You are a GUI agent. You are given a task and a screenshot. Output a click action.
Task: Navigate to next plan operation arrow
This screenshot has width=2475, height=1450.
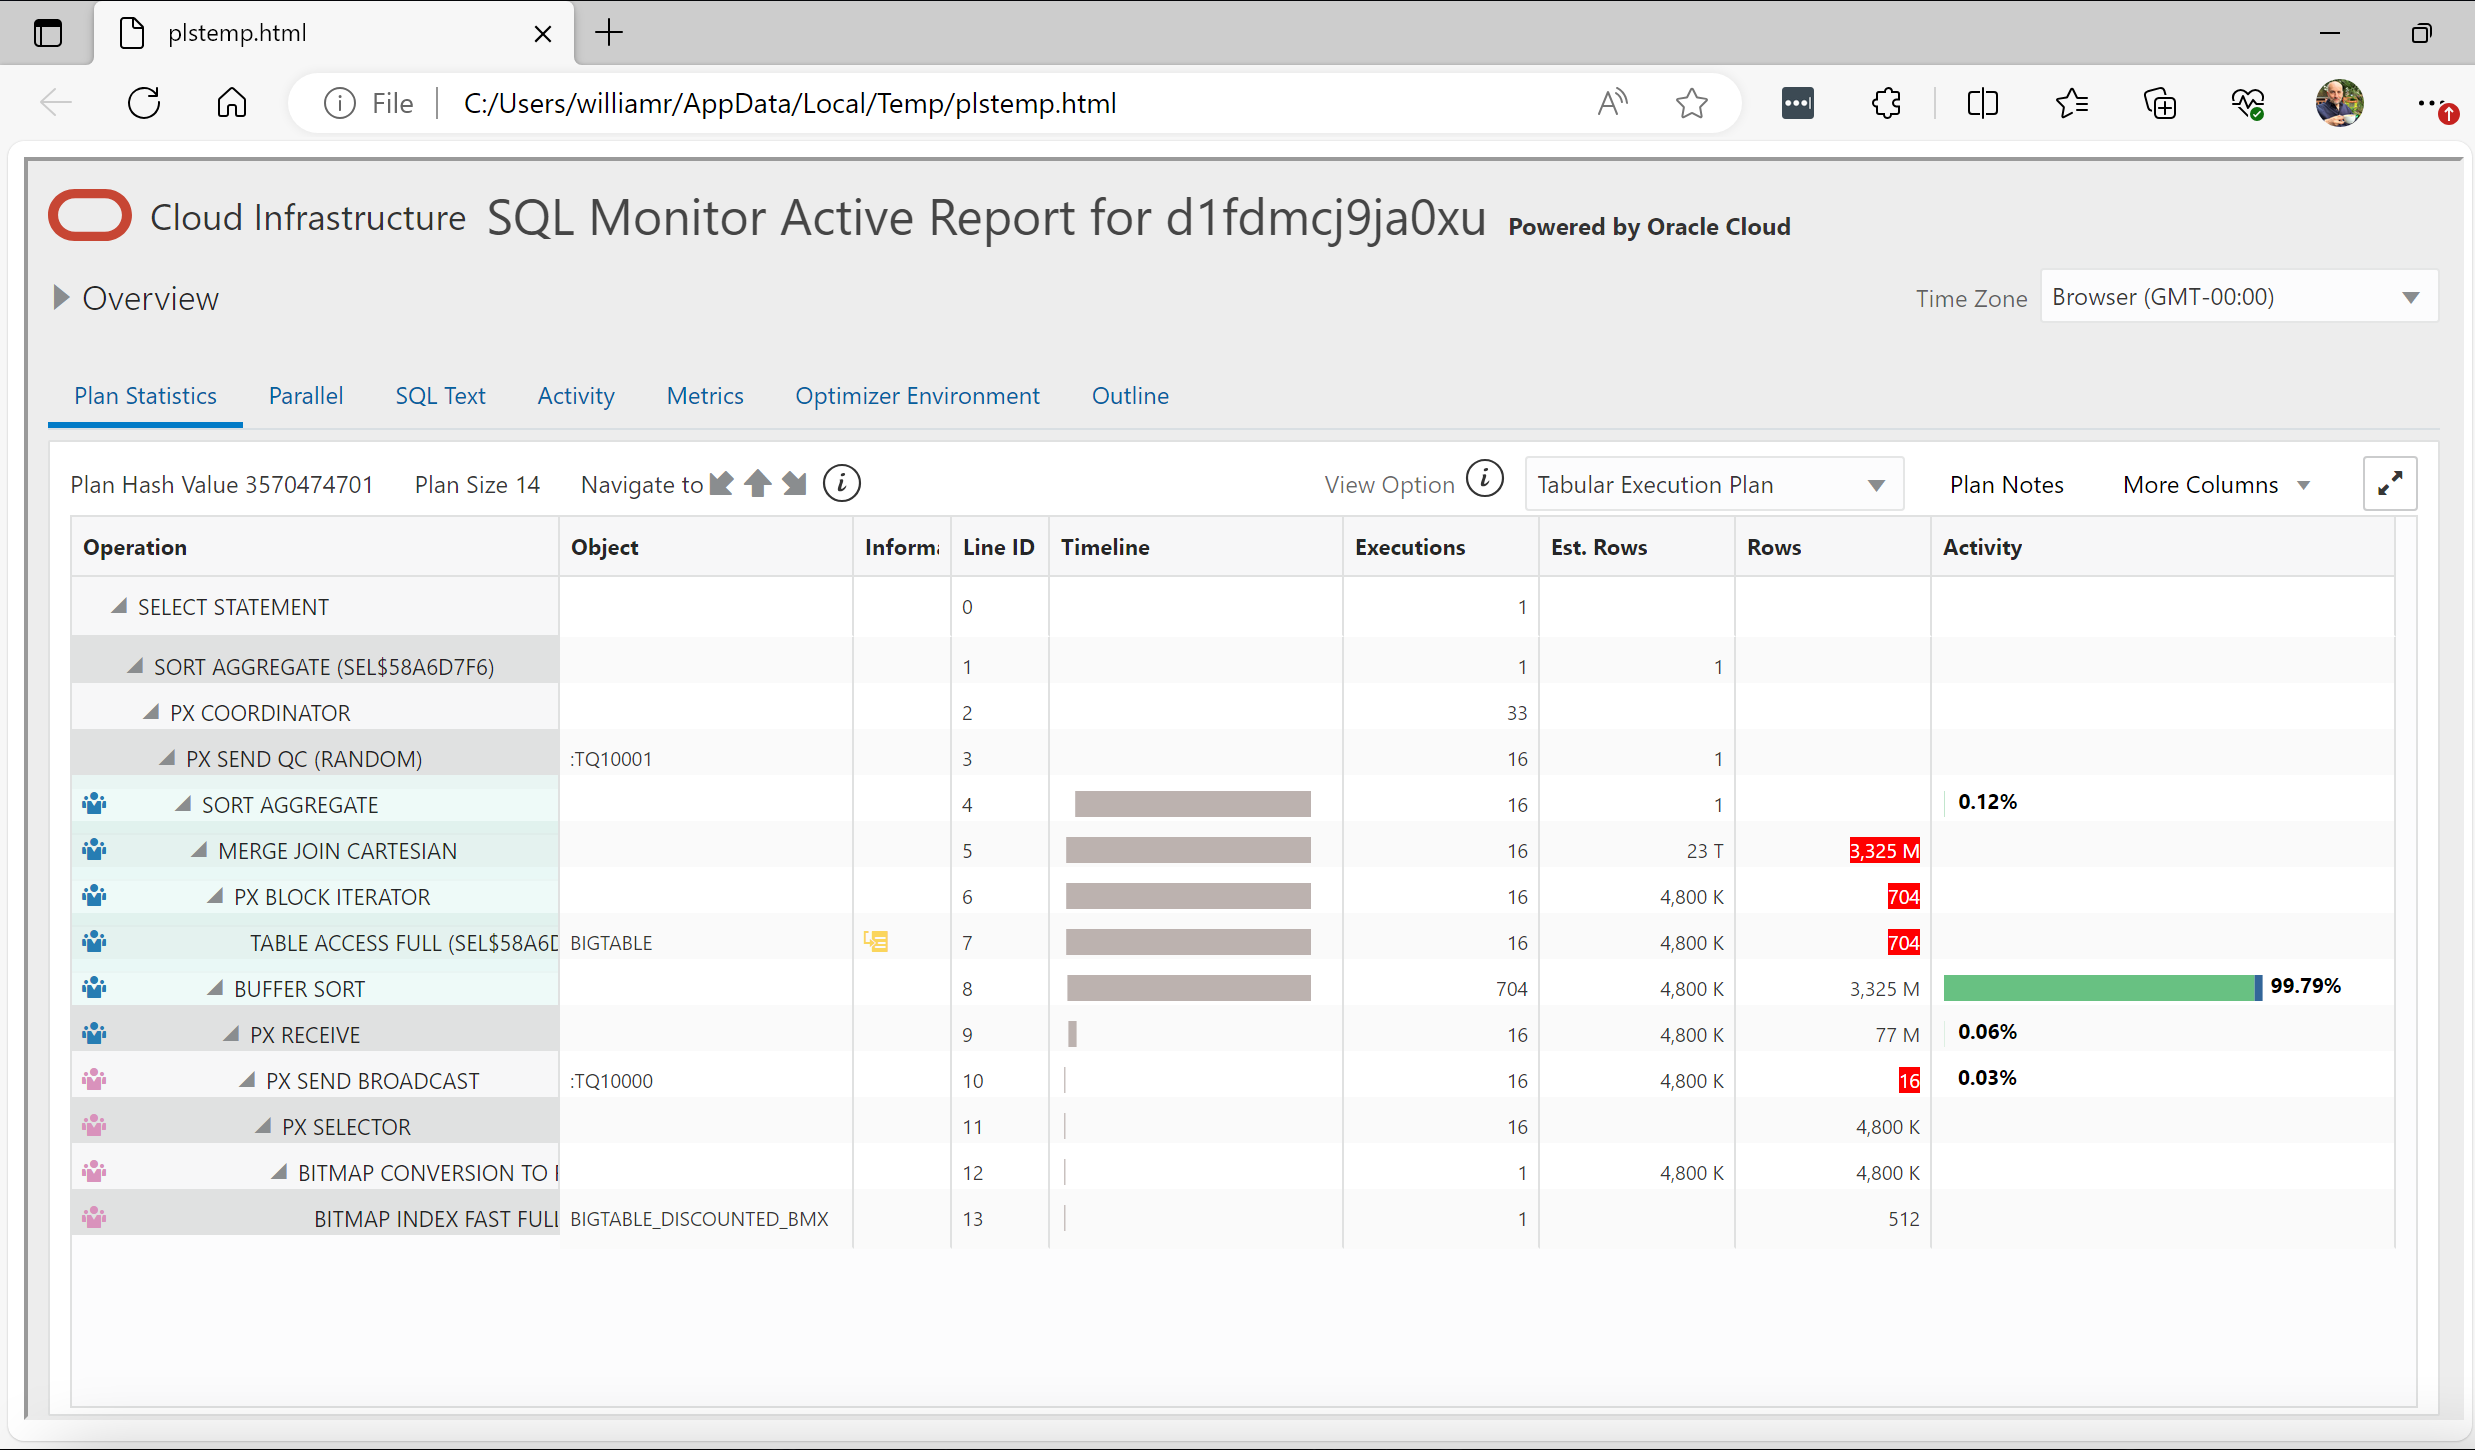point(795,484)
